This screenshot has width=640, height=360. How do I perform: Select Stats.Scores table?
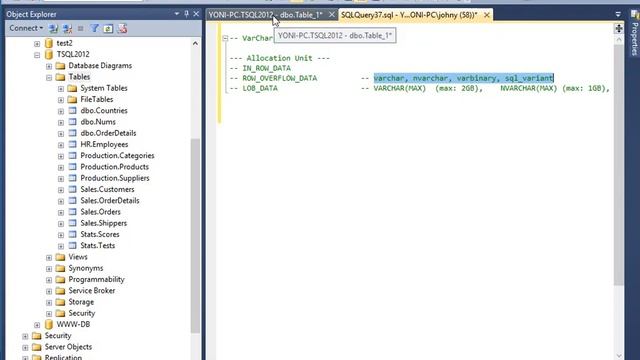100,234
